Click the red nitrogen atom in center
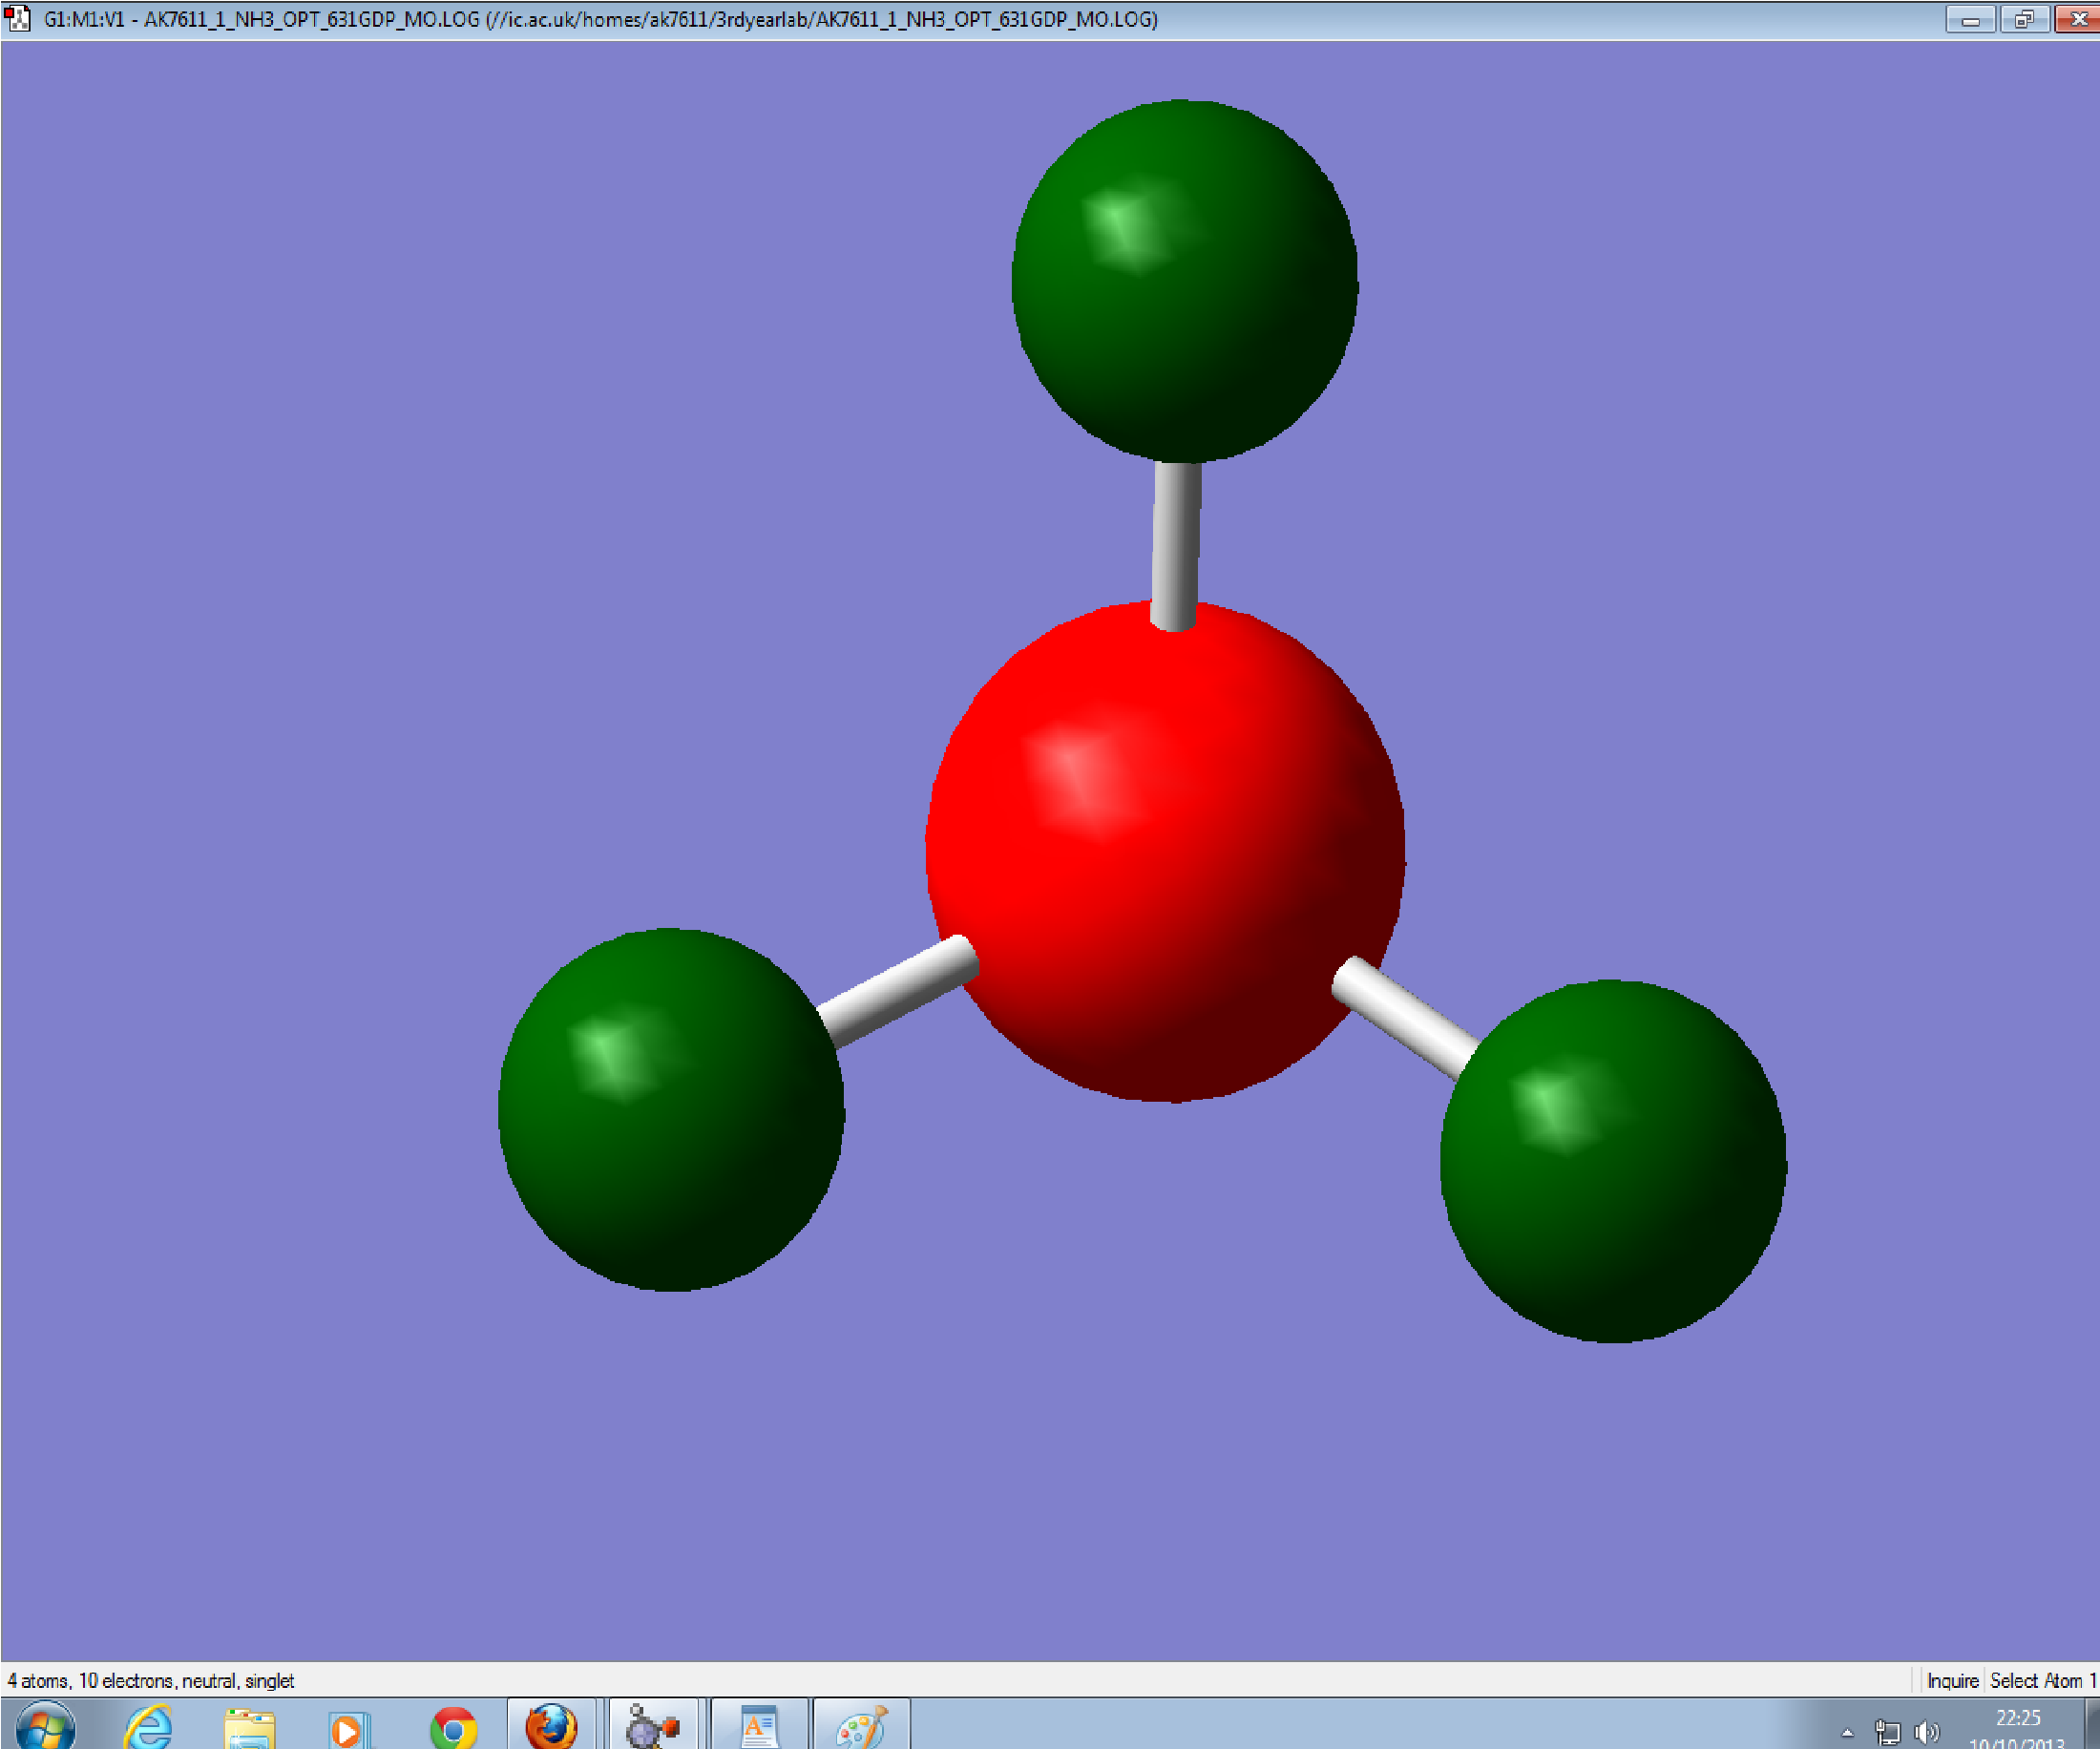The height and width of the screenshot is (1749, 2100). (x=1165, y=851)
